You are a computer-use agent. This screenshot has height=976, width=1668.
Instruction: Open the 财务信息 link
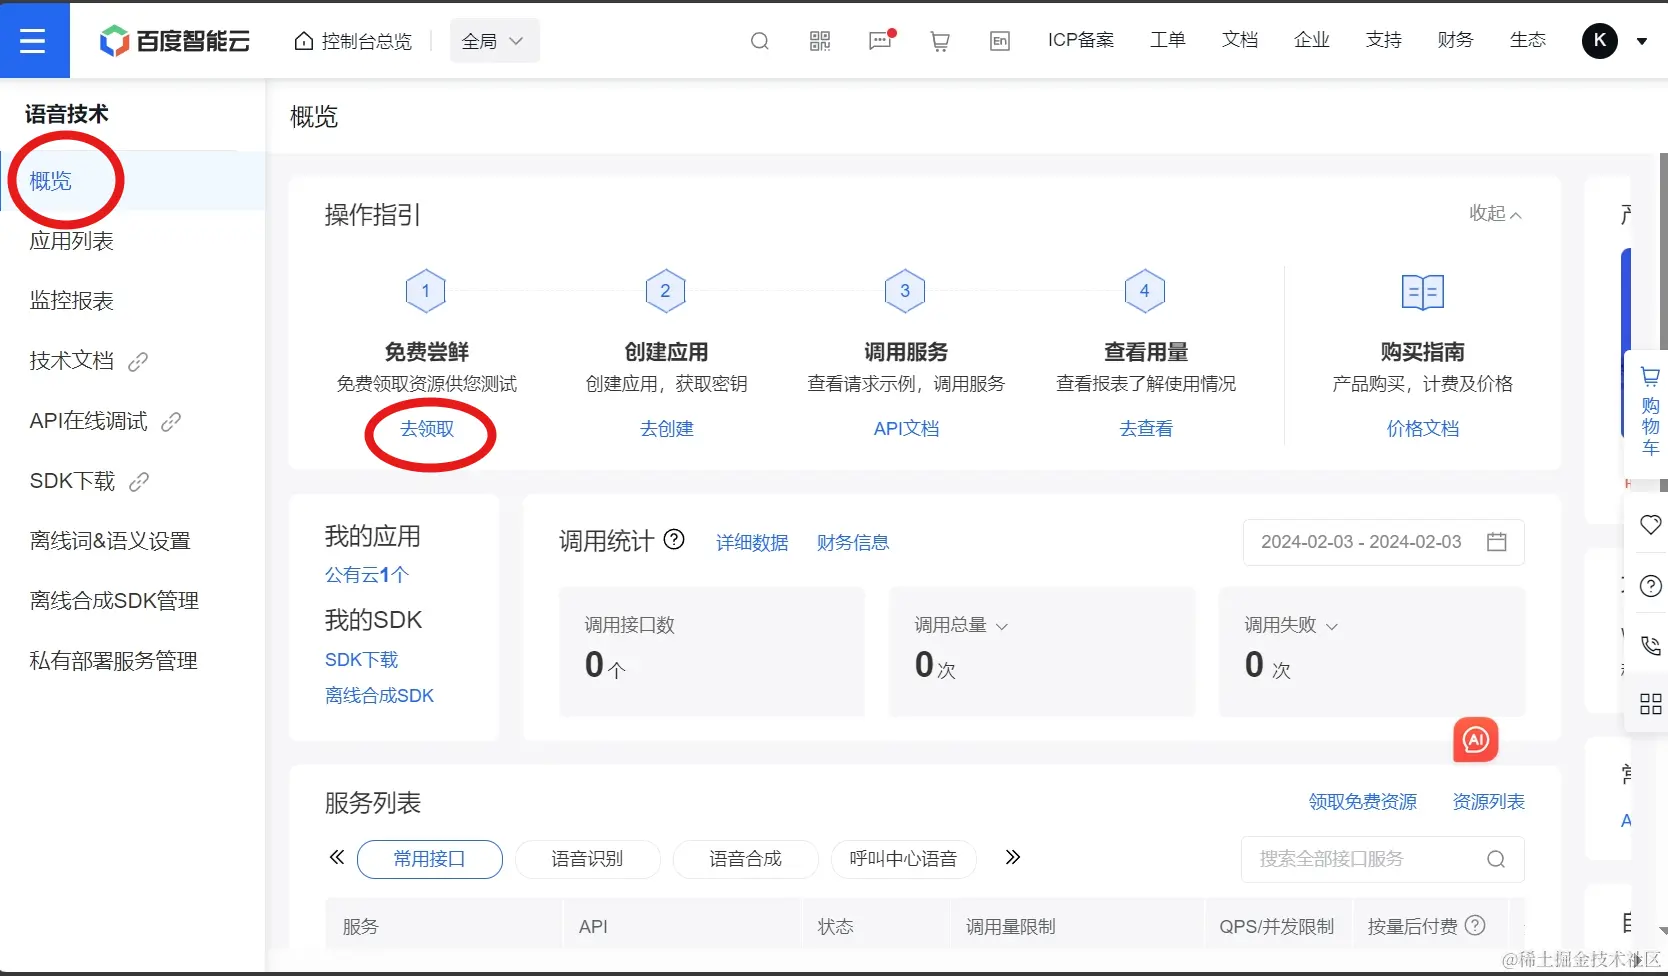(853, 542)
